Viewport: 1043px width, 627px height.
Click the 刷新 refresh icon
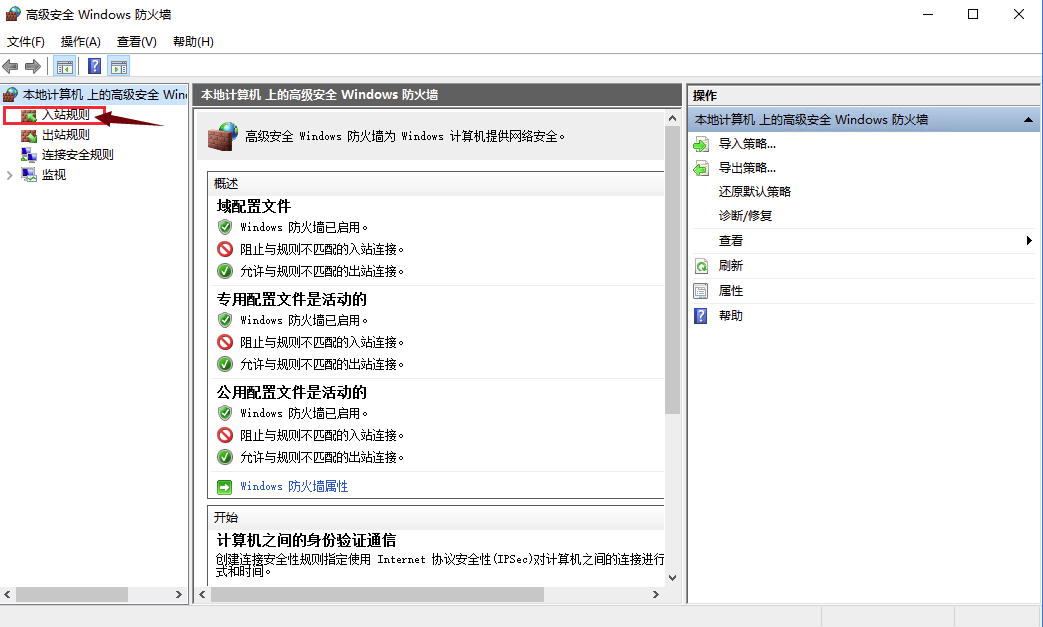click(701, 266)
